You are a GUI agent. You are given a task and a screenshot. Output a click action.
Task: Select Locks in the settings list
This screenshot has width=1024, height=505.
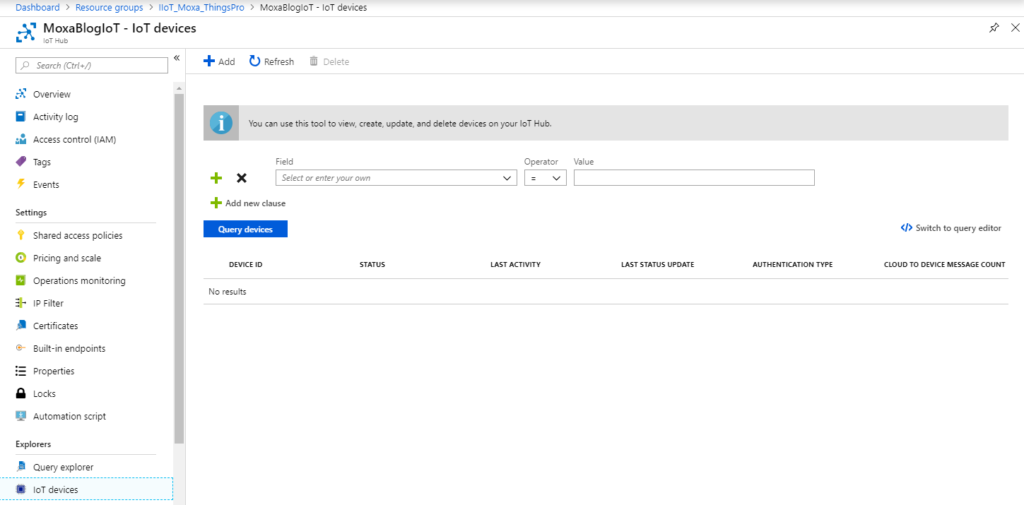click(44, 394)
